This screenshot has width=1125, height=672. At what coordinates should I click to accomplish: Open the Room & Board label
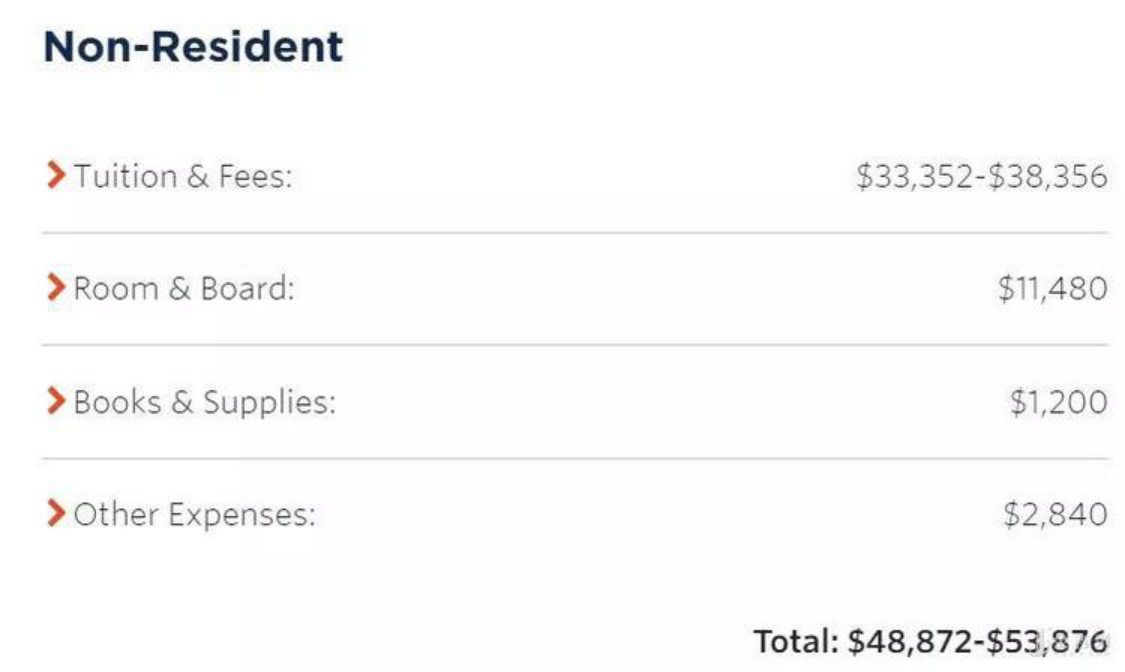[185, 290]
